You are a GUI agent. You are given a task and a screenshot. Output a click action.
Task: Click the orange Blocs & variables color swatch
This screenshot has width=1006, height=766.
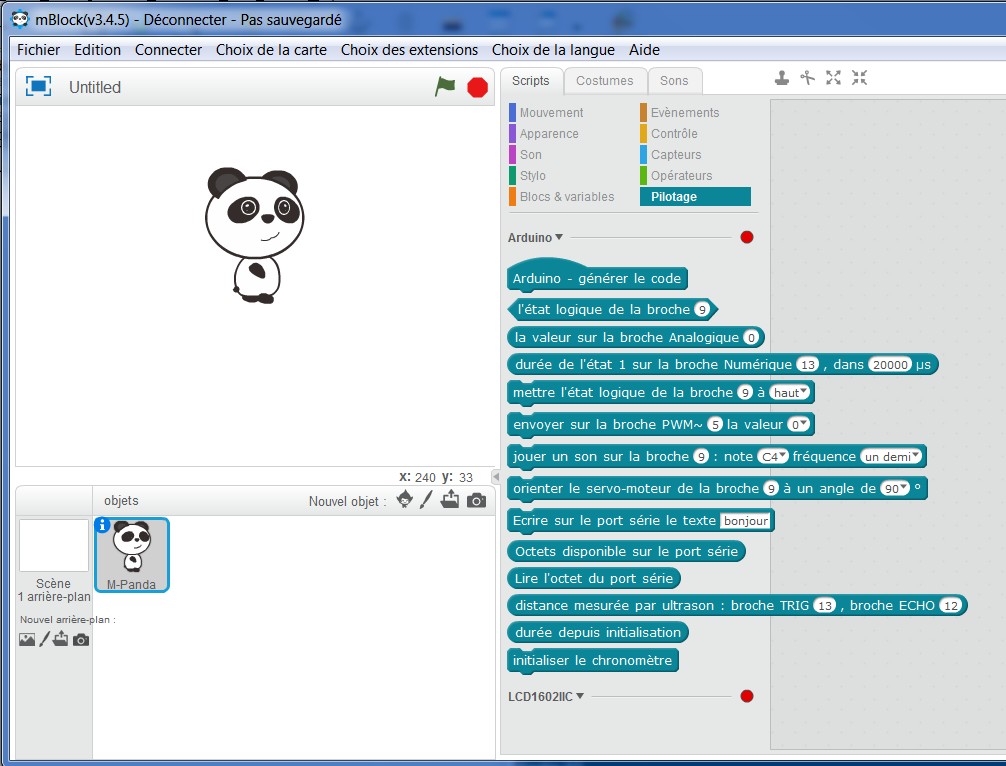512,197
